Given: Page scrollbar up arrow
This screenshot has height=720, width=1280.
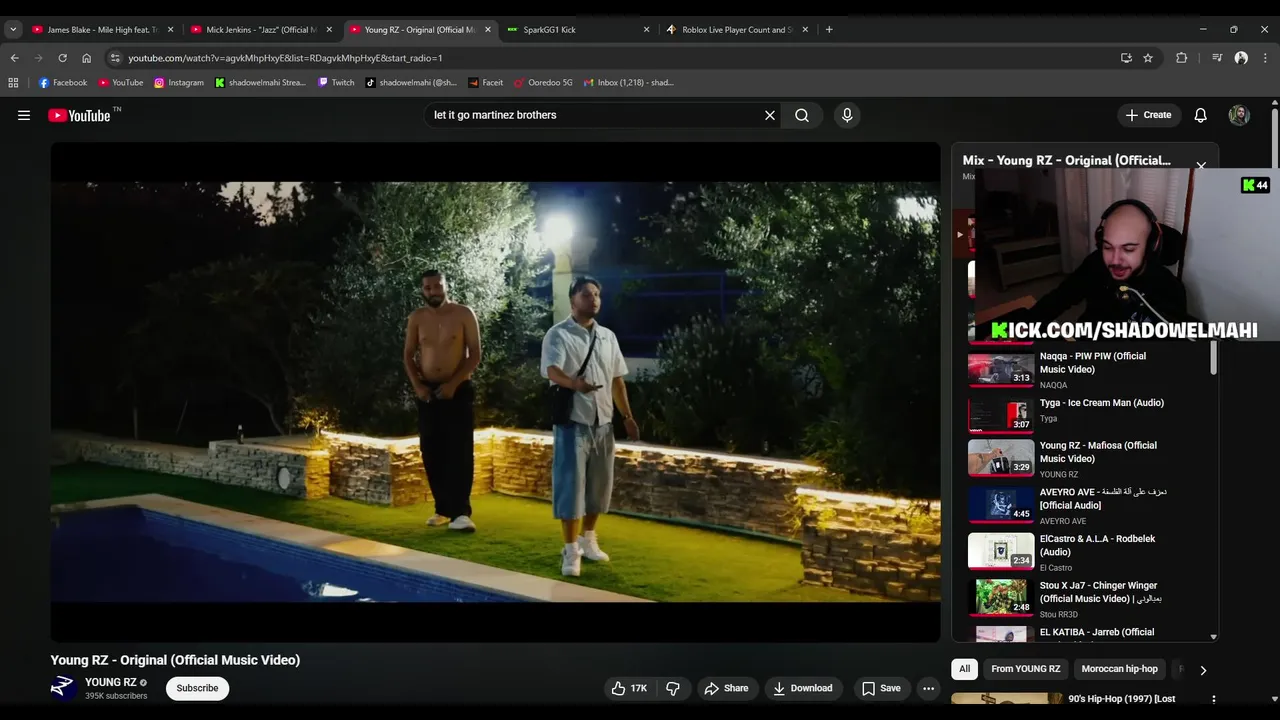Looking at the screenshot, I should point(1274,103).
